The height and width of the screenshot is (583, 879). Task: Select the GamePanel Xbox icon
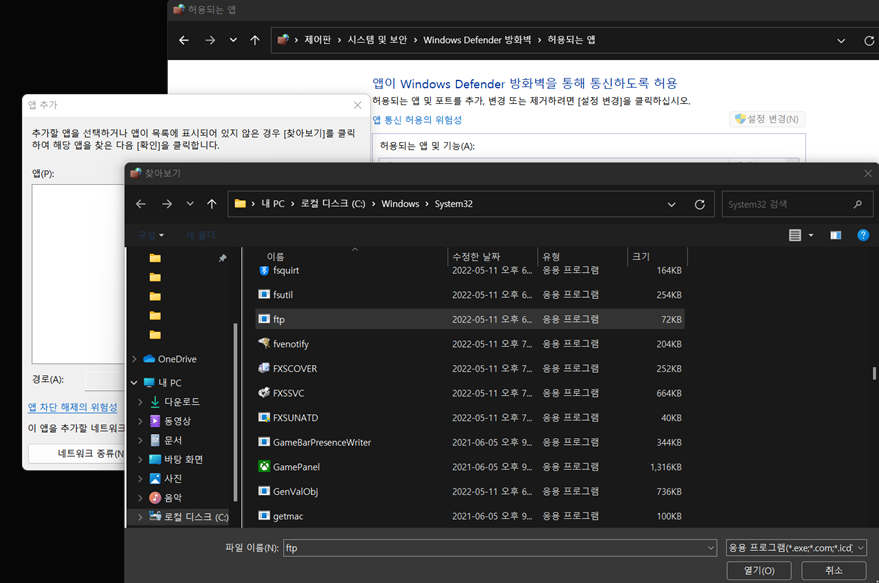click(x=264, y=466)
